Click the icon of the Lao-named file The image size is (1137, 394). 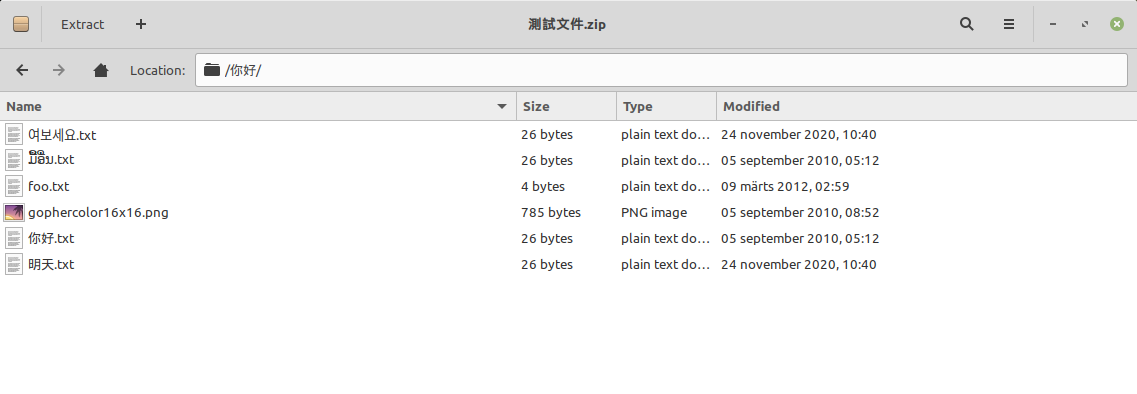14,160
